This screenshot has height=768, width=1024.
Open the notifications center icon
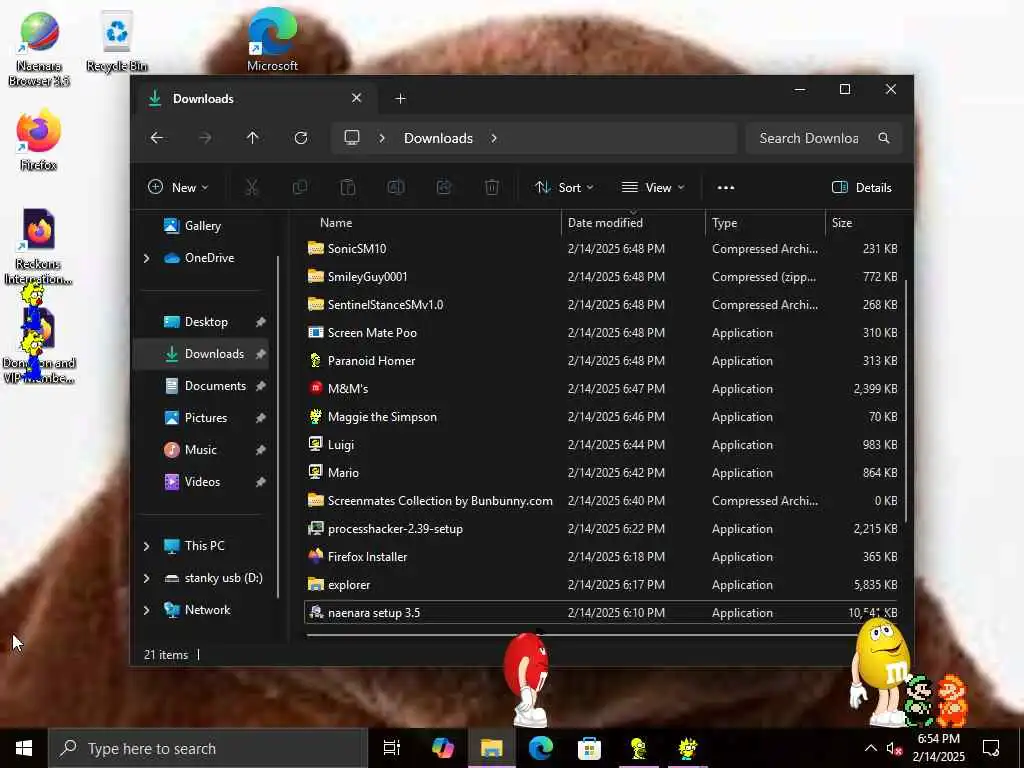pyautogui.click(x=991, y=748)
